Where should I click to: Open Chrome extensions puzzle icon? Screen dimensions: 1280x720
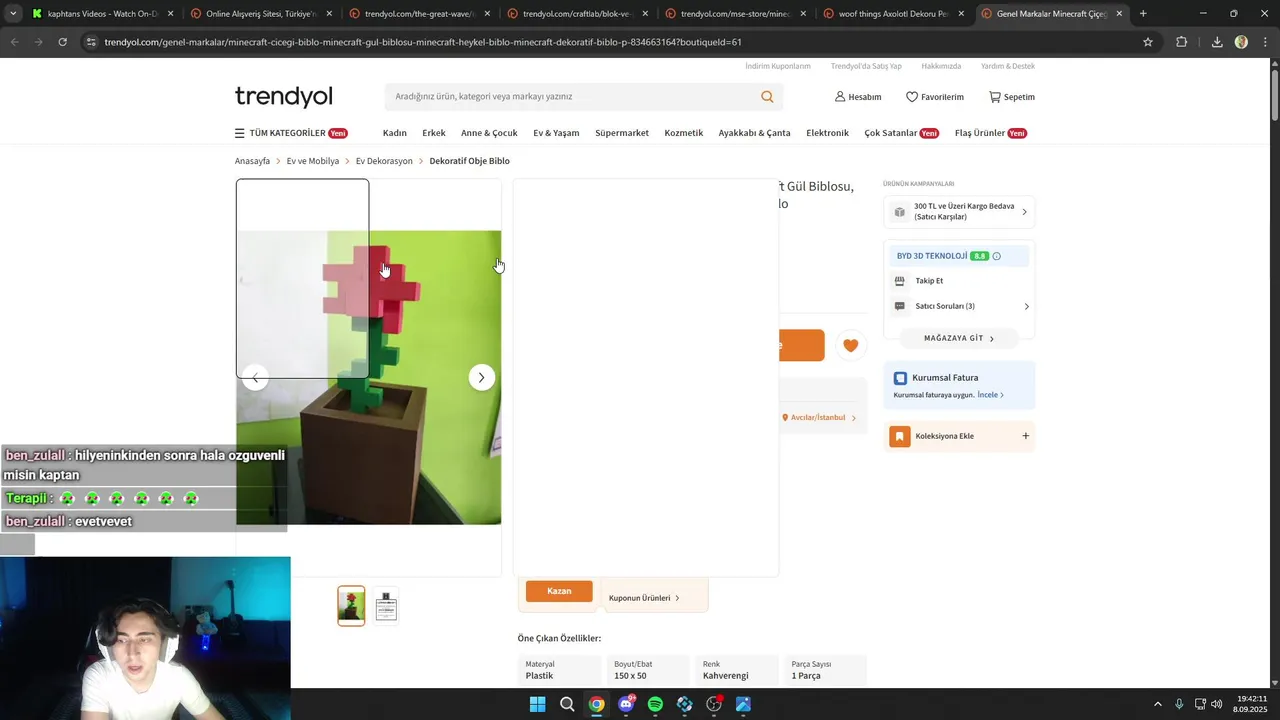point(1181,42)
